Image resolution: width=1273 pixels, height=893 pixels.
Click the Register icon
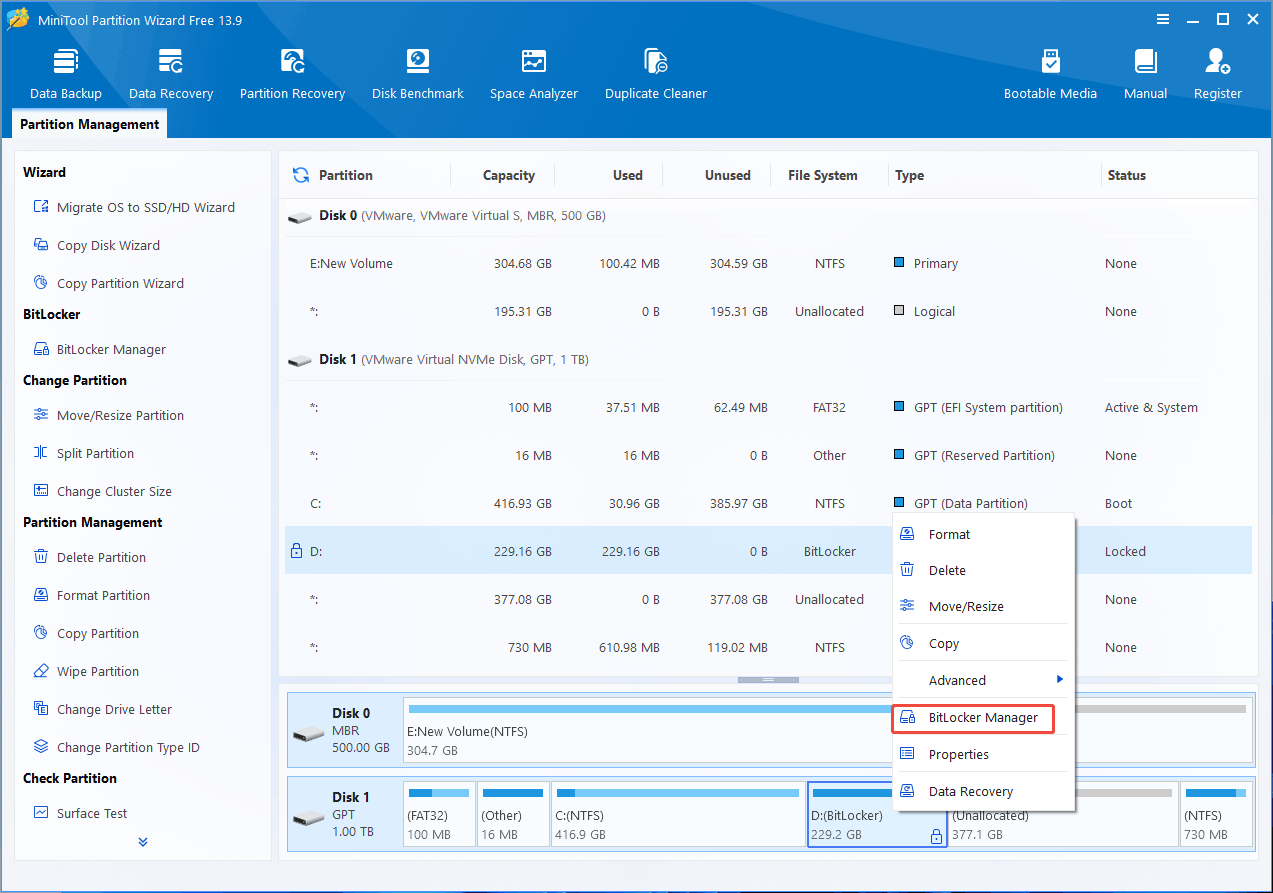point(1217,74)
